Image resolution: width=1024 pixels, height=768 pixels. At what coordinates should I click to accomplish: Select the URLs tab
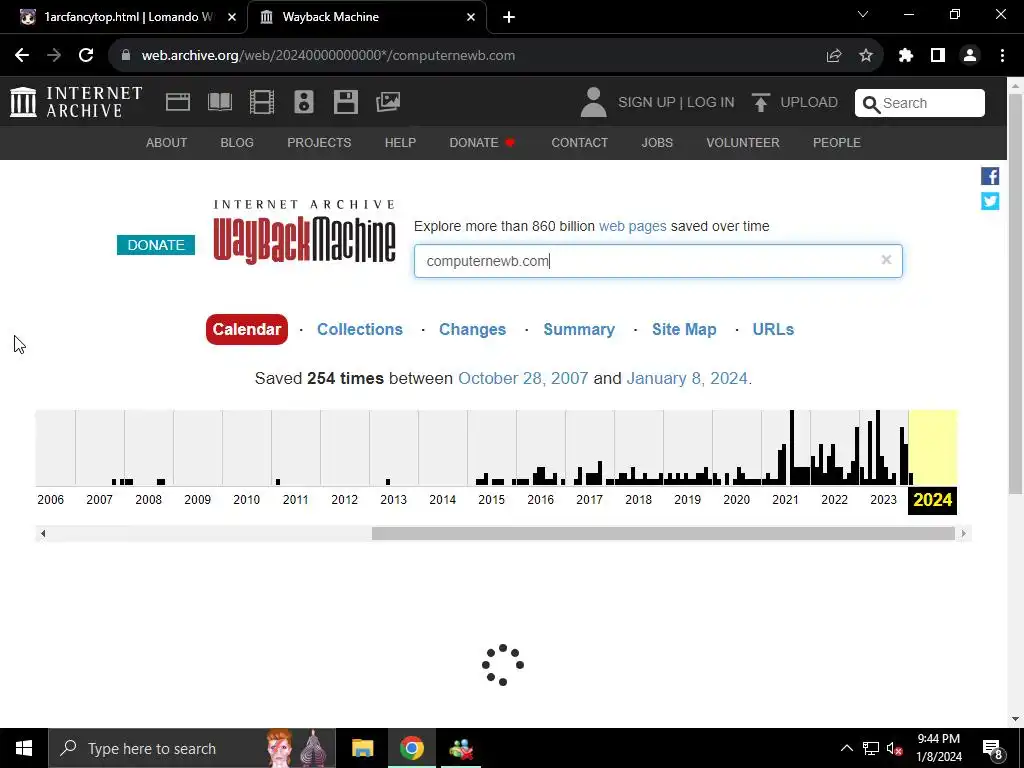pyautogui.click(x=773, y=329)
